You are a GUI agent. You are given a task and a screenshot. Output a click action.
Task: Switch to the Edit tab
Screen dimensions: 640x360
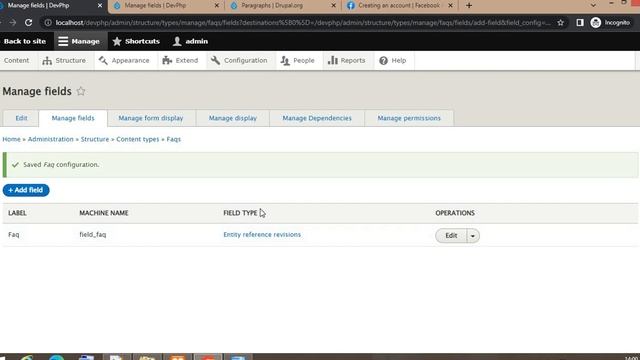tap(21, 118)
